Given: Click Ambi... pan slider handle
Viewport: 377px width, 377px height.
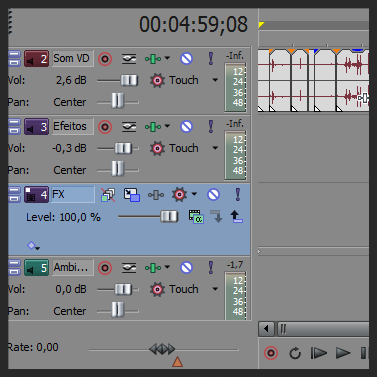Looking at the screenshot, I should 117,310.
